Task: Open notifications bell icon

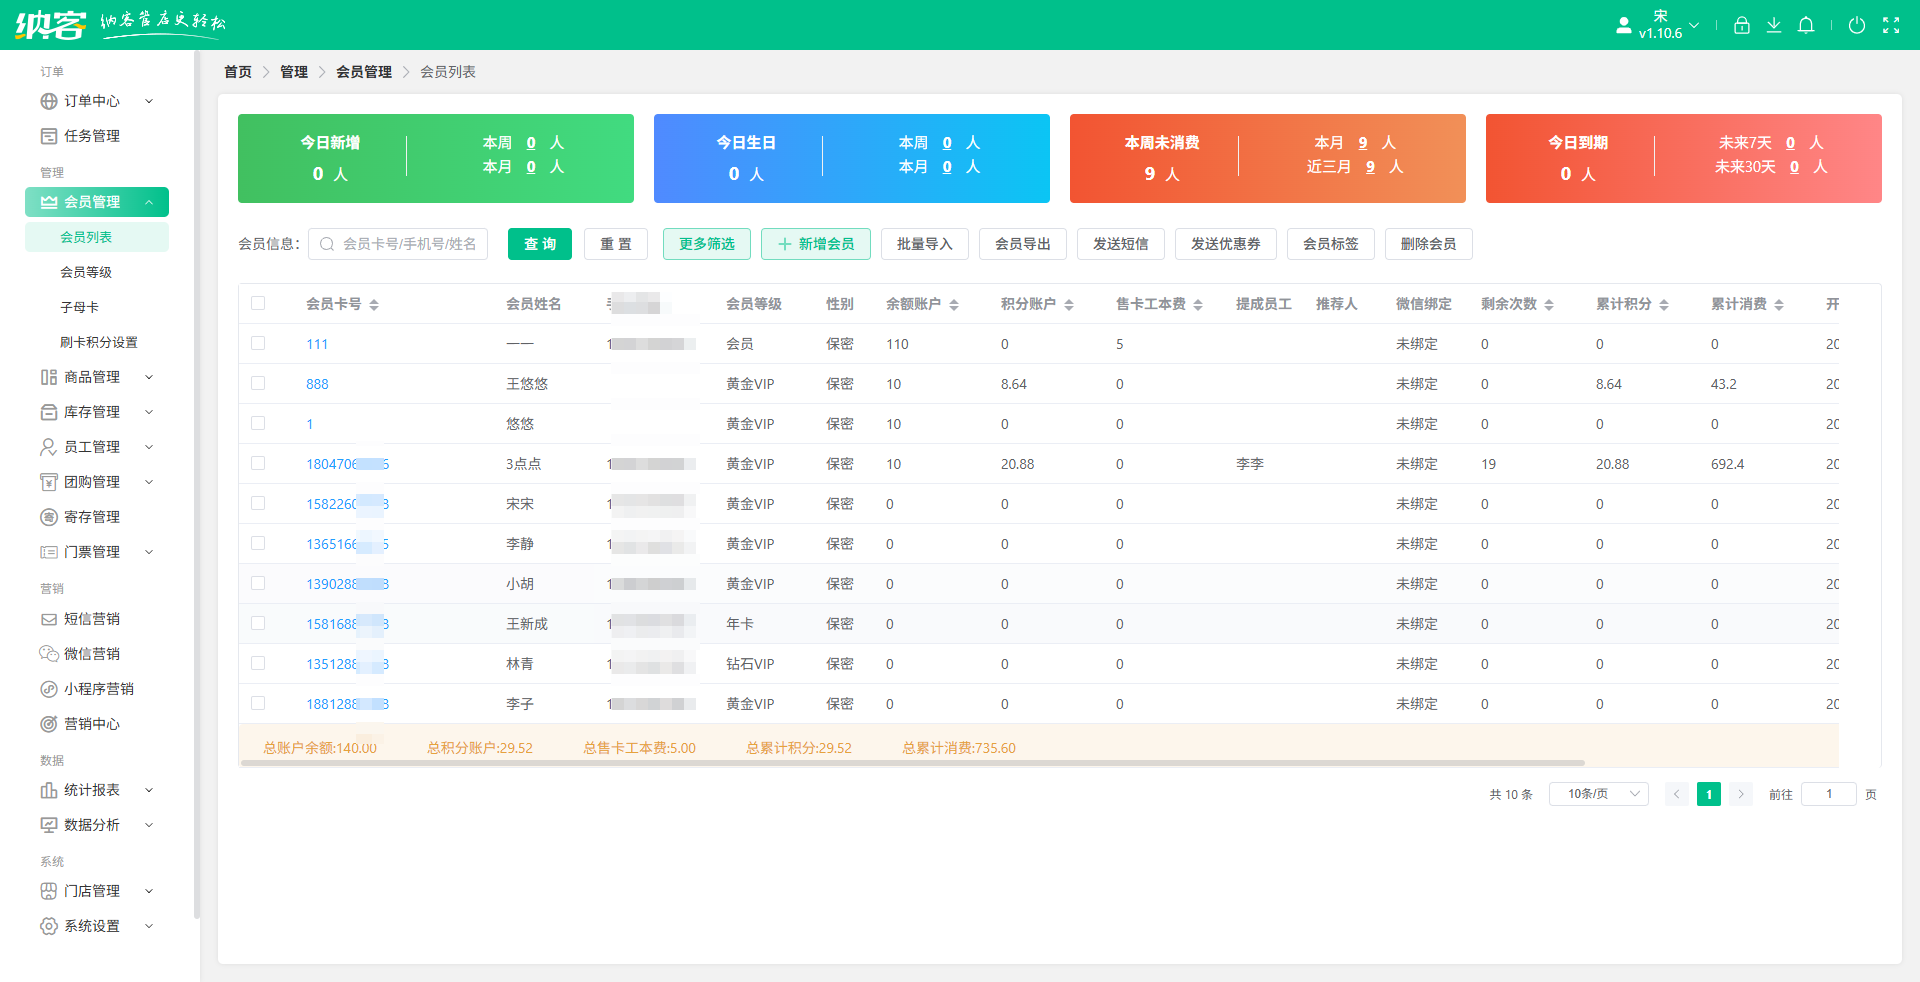Action: [1806, 25]
